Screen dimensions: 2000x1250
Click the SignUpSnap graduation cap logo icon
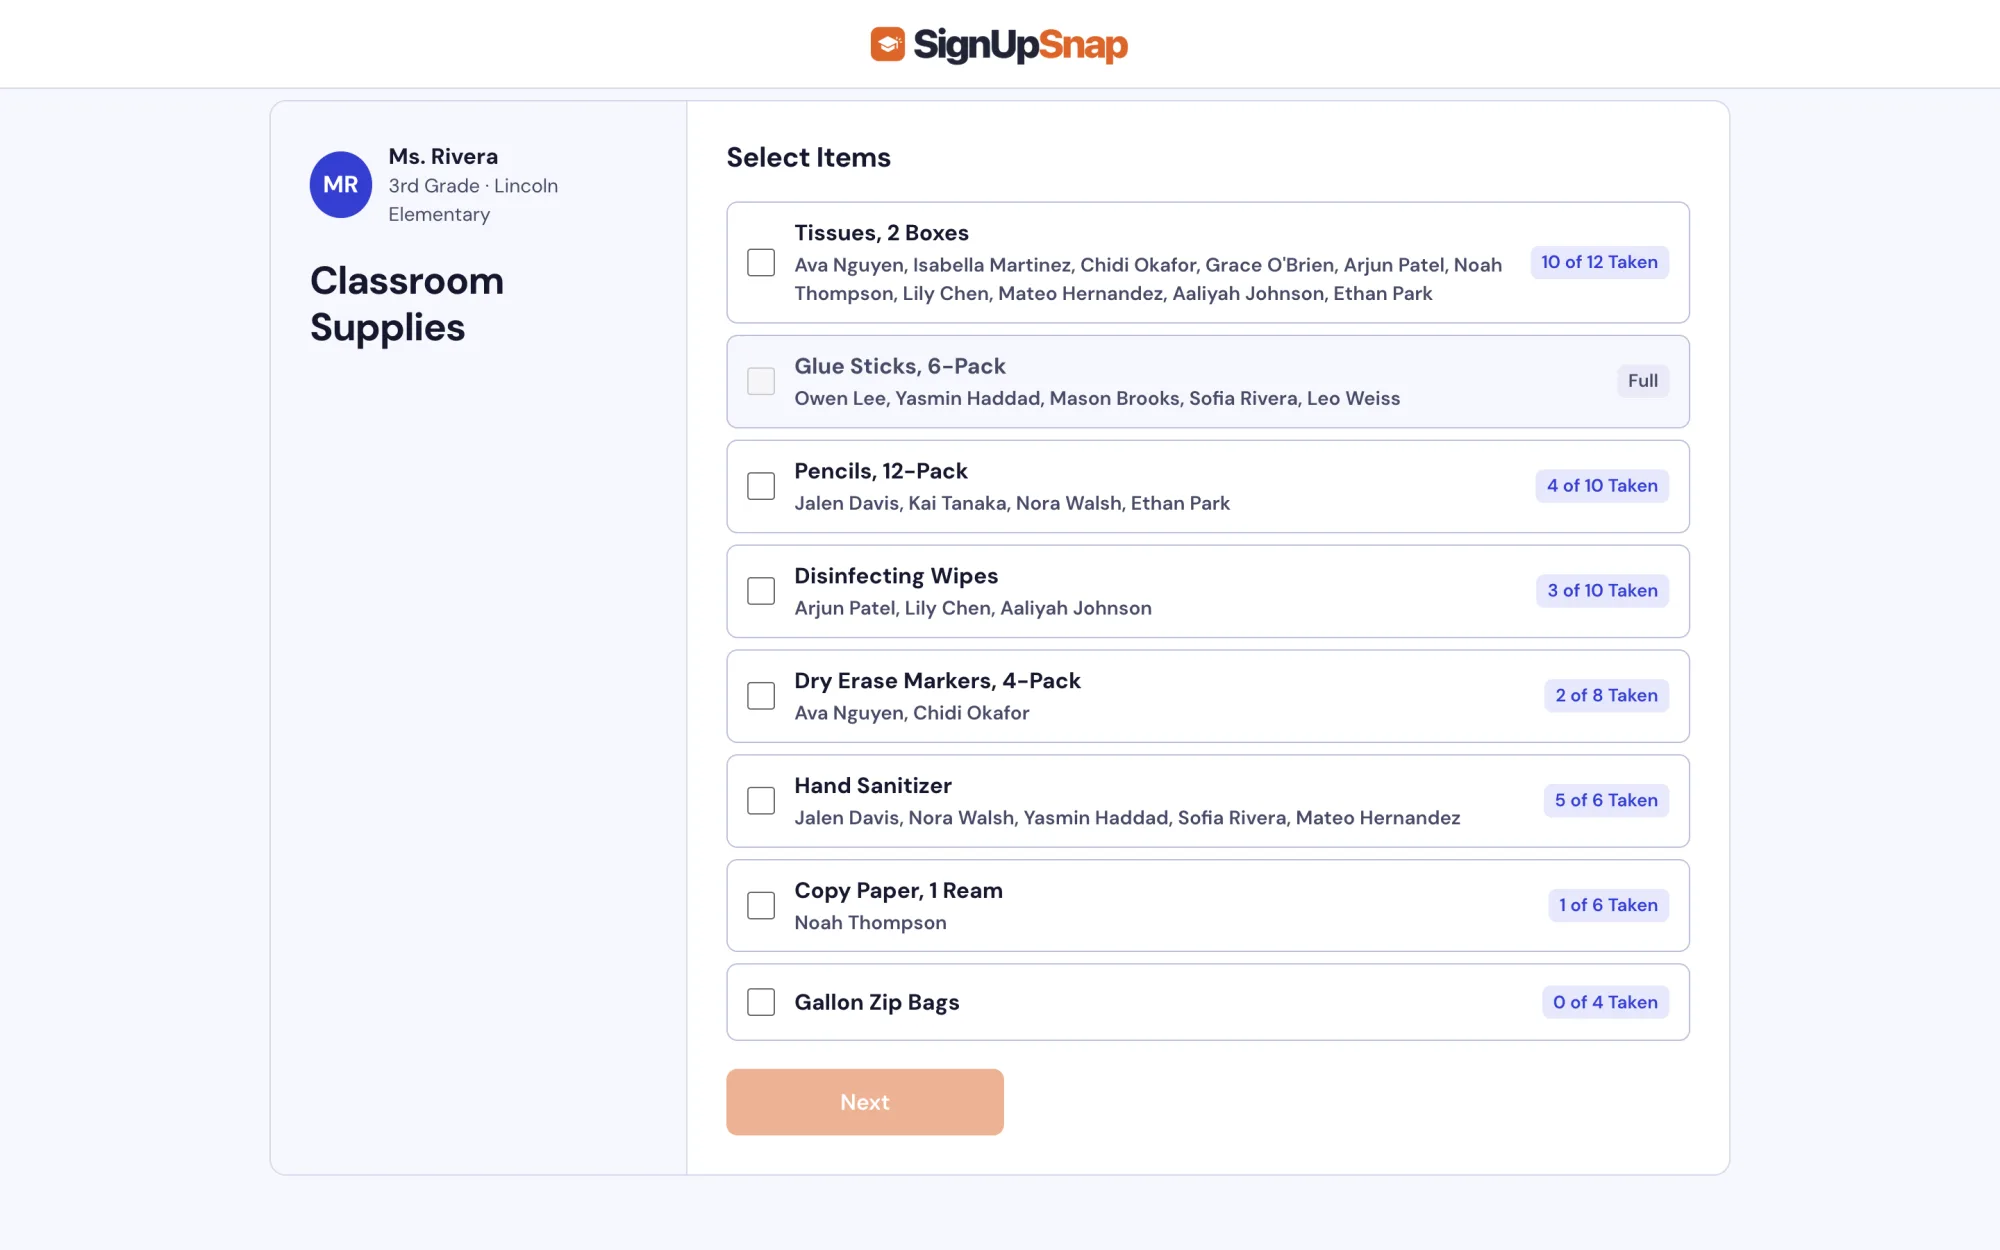[x=887, y=44]
